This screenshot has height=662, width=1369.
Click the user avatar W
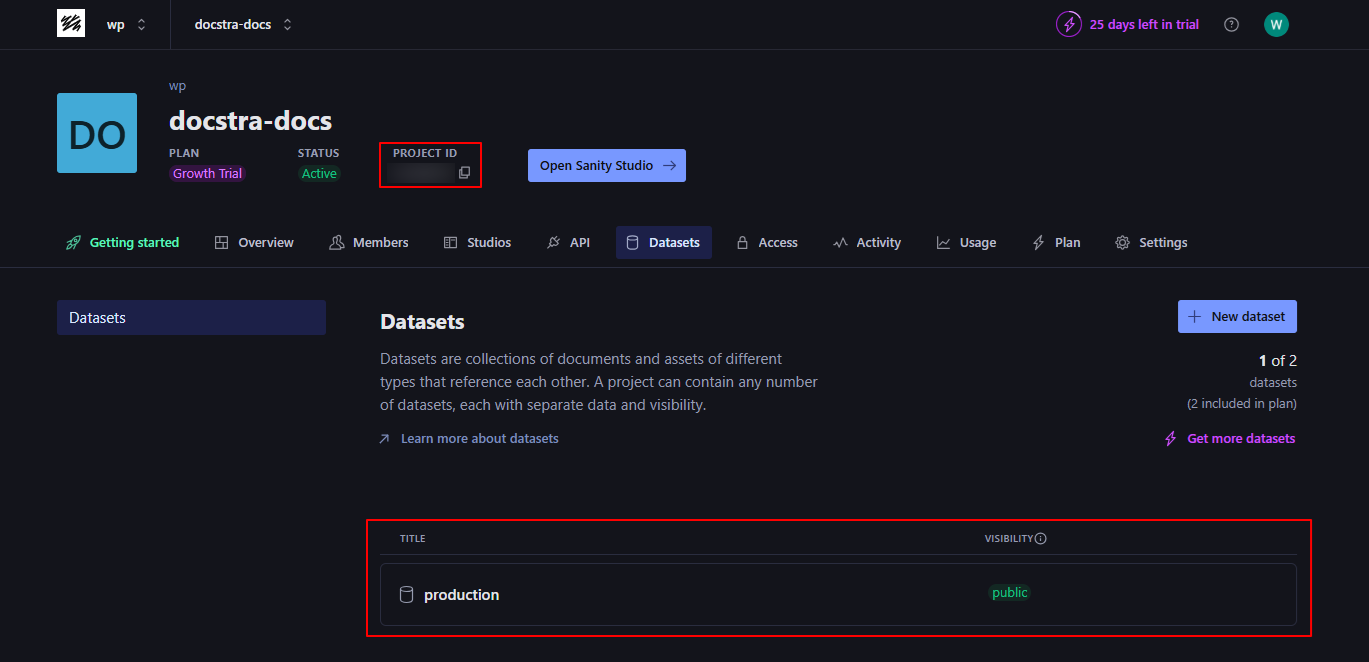pos(1276,24)
